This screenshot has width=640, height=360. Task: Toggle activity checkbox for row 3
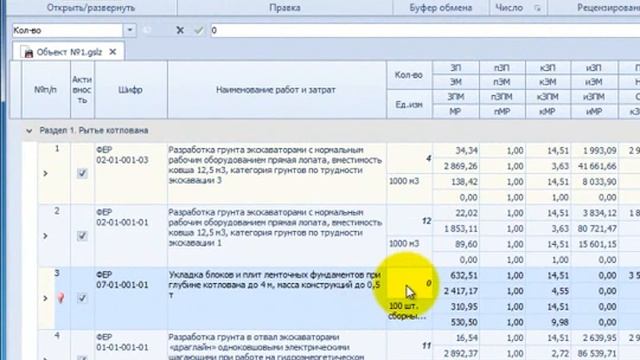[x=82, y=298]
